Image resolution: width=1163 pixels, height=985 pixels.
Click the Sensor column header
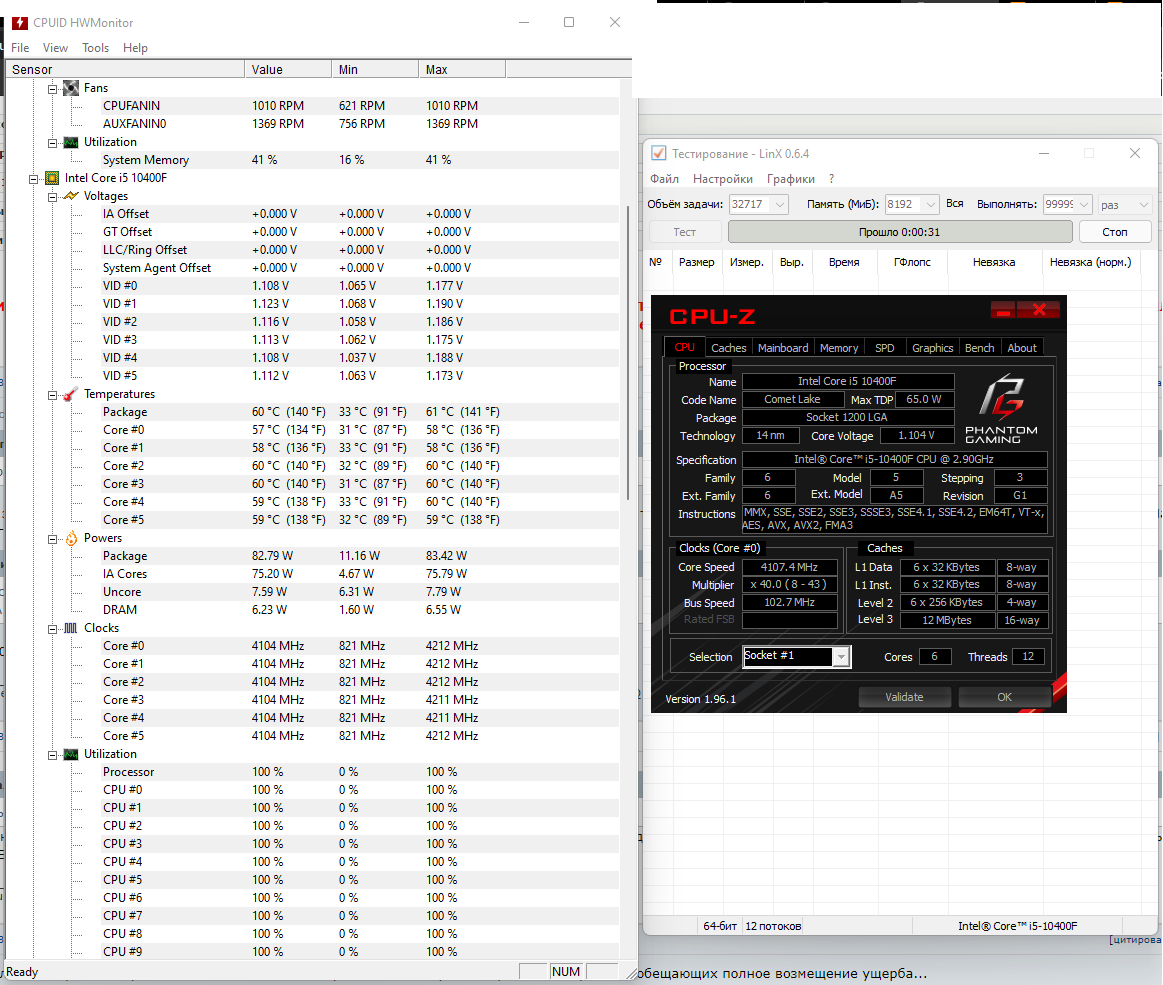coord(125,70)
